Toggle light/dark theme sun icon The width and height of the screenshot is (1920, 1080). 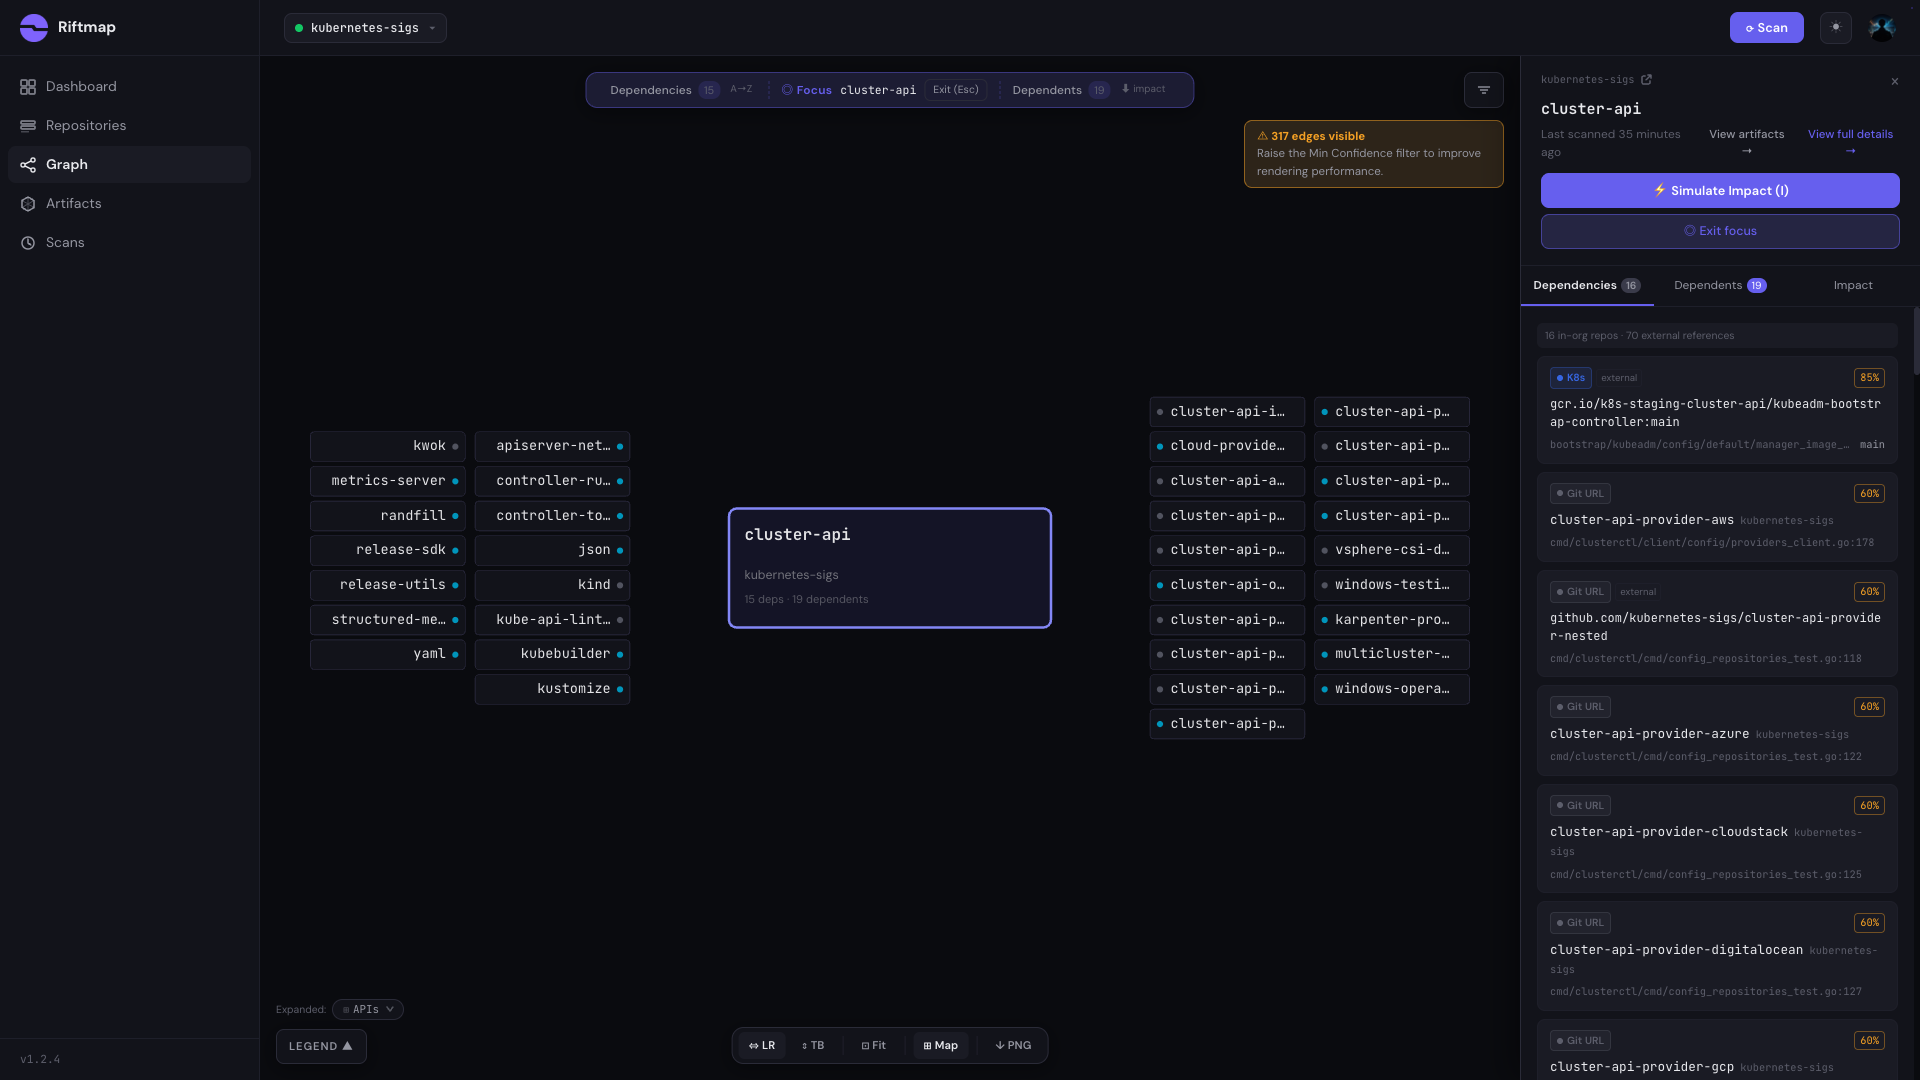pyautogui.click(x=1836, y=28)
